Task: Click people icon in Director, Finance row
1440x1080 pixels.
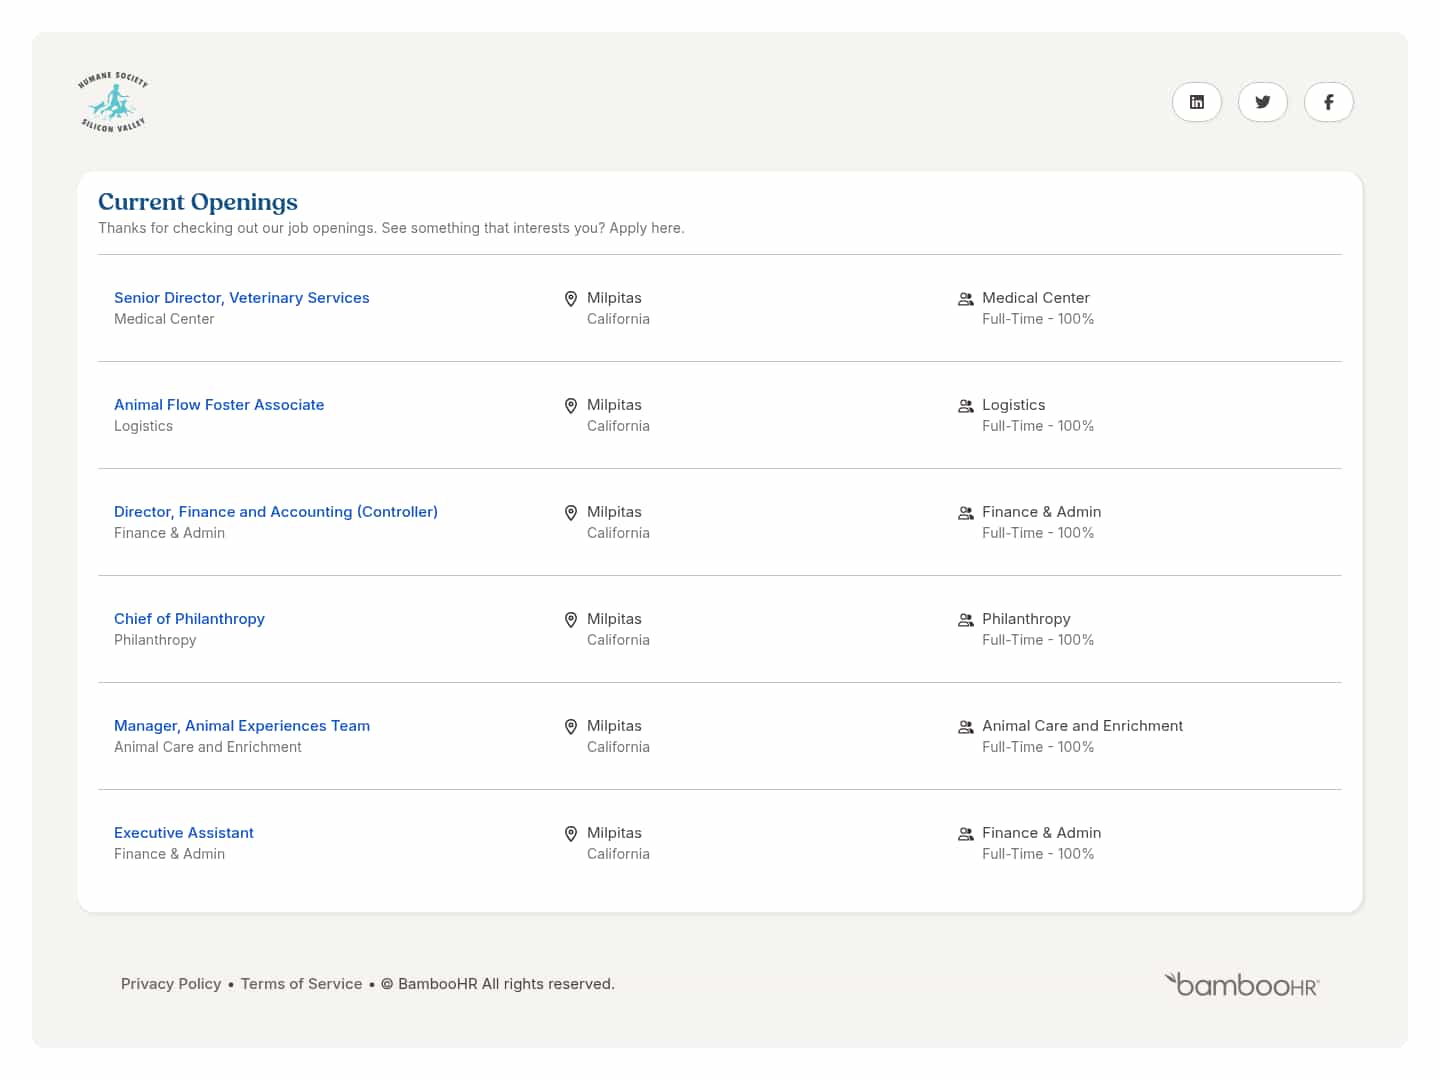Action: click(966, 513)
